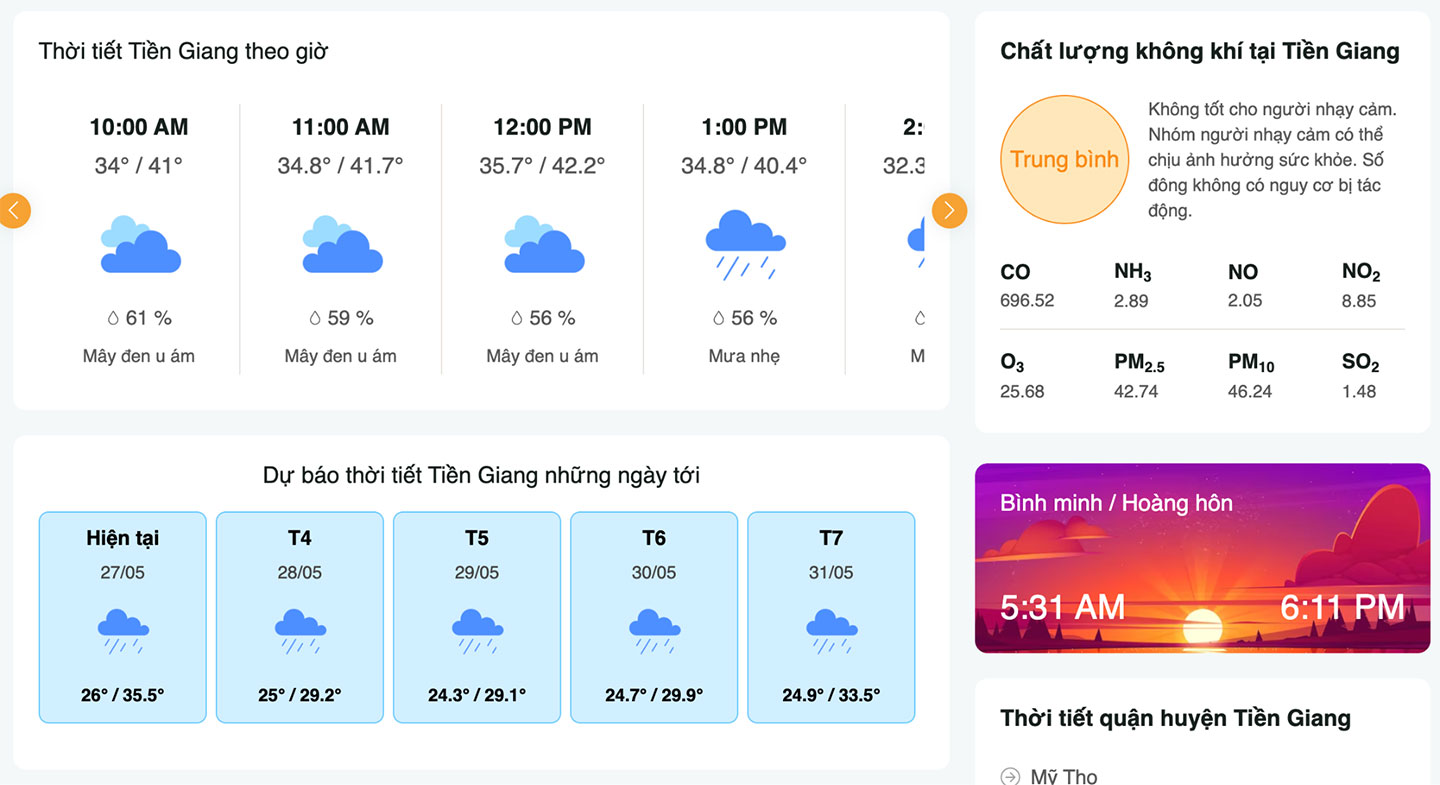1440x785 pixels.
Task: Click the right carousel arrow for hourly forecast
Action: pyautogui.click(x=949, y=211)
